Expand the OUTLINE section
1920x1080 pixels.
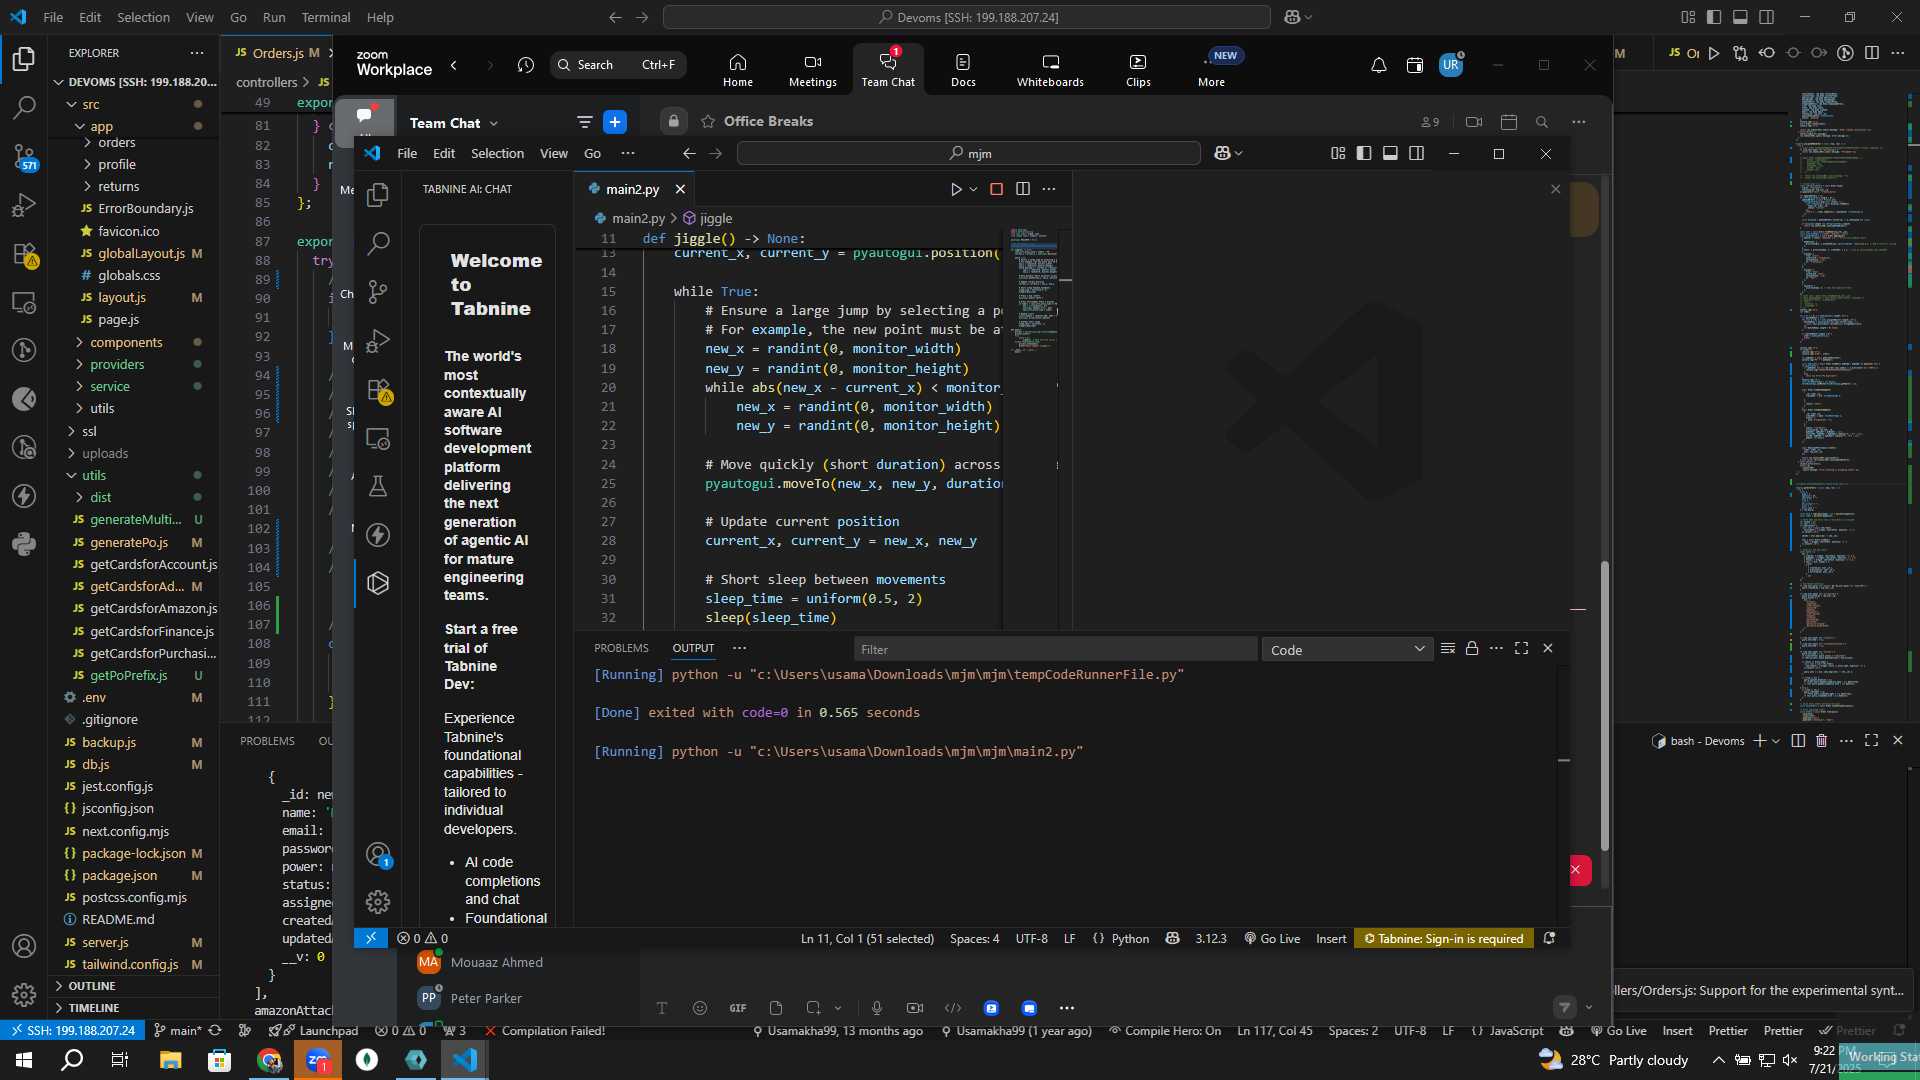(x=92, y=986)
